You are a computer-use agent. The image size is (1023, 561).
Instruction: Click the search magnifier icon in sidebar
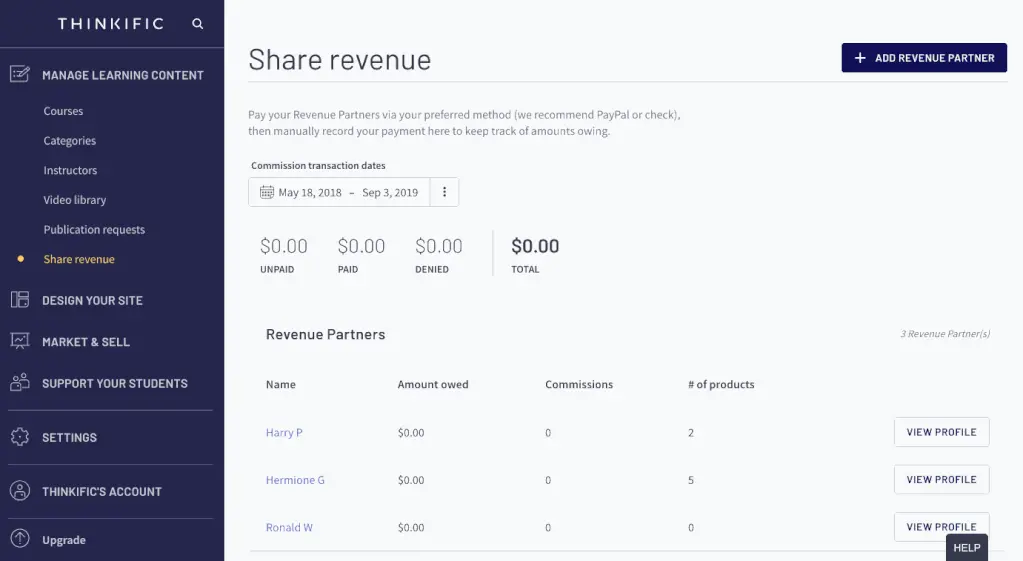click(x=197, y=24)
